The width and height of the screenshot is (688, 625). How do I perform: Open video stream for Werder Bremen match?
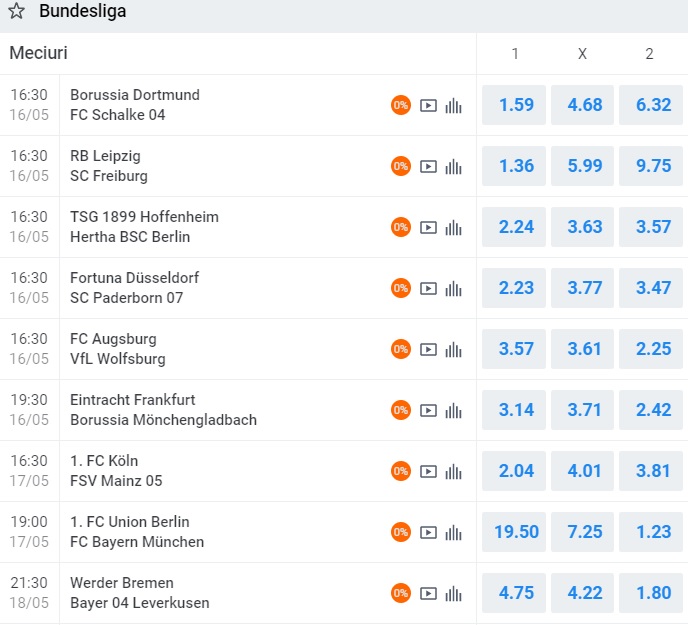[x=428, y=593]
